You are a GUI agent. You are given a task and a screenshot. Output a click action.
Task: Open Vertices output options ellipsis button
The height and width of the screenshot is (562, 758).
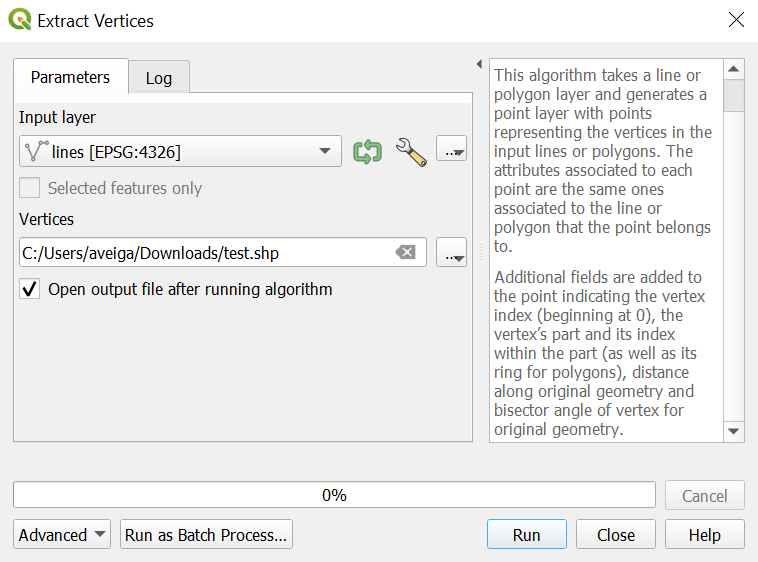click(x=452, y=253)
